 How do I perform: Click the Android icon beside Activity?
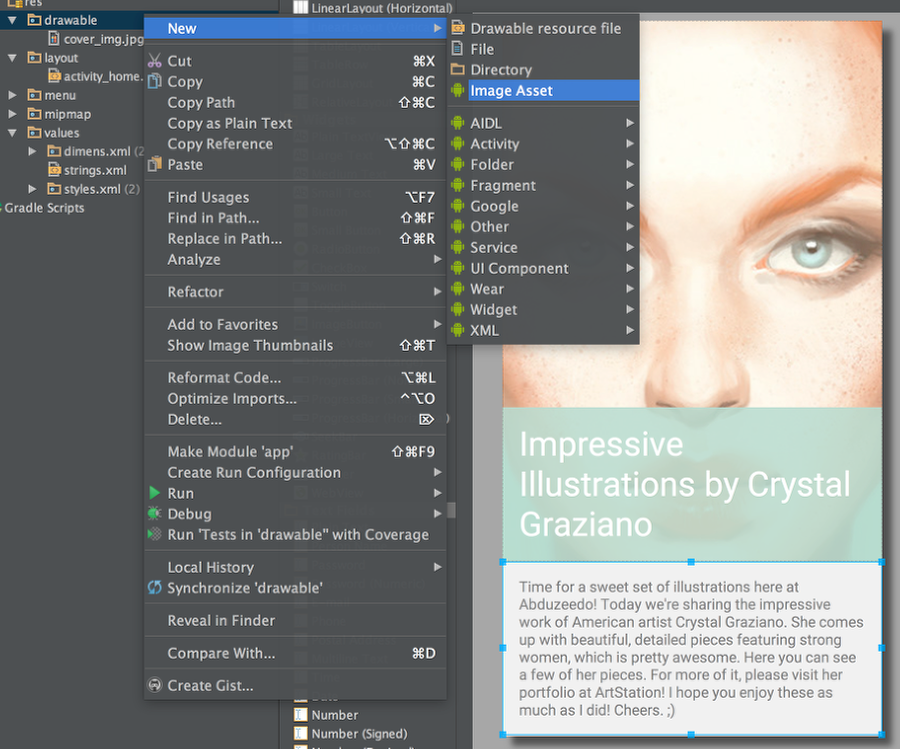click(x=457, y=143)
